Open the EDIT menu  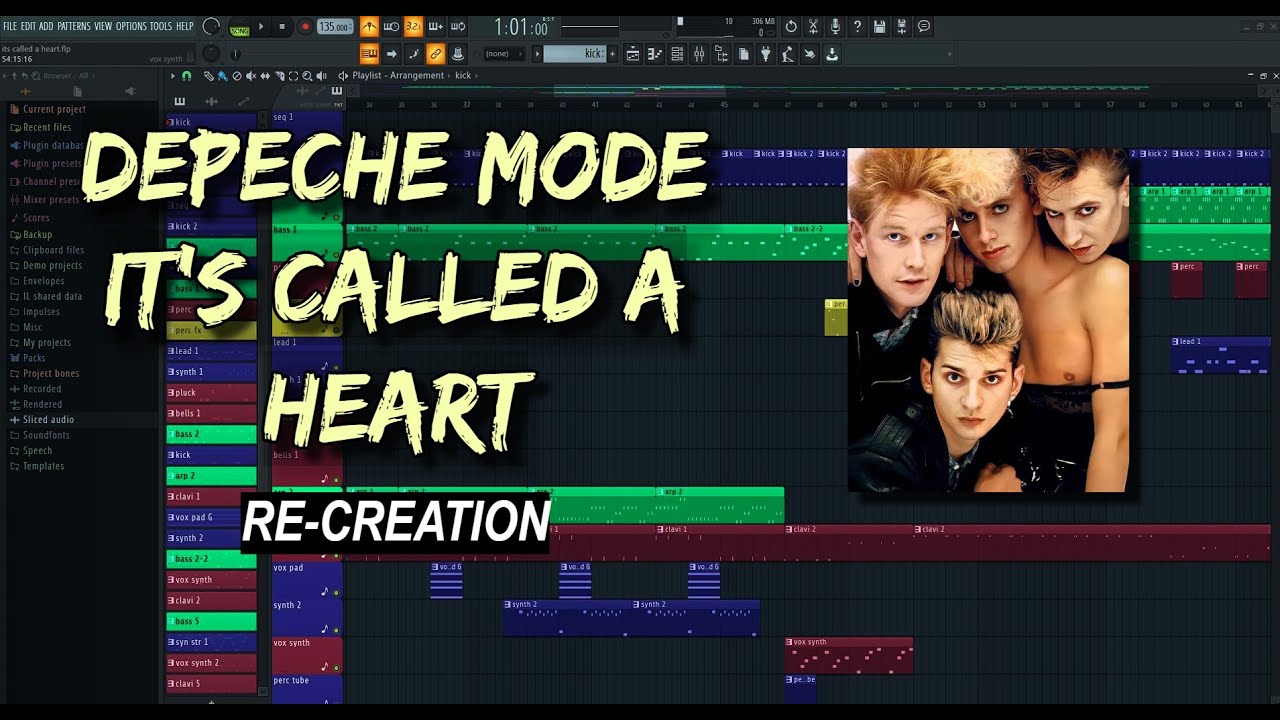[29, 26]
